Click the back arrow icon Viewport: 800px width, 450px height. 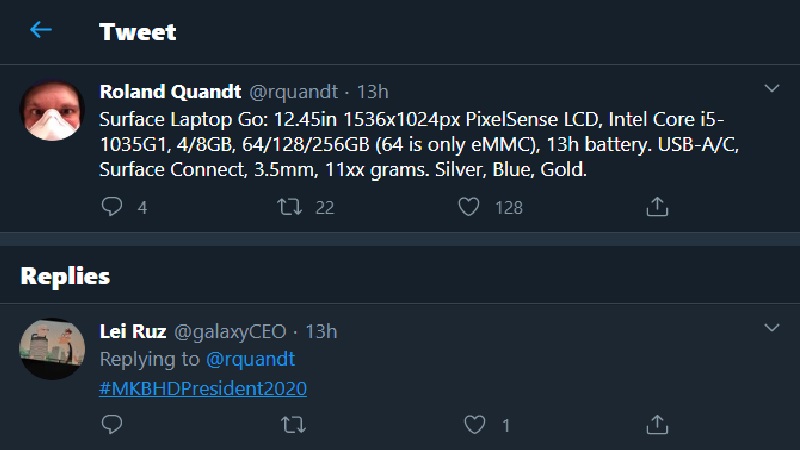tap(40, 30)
